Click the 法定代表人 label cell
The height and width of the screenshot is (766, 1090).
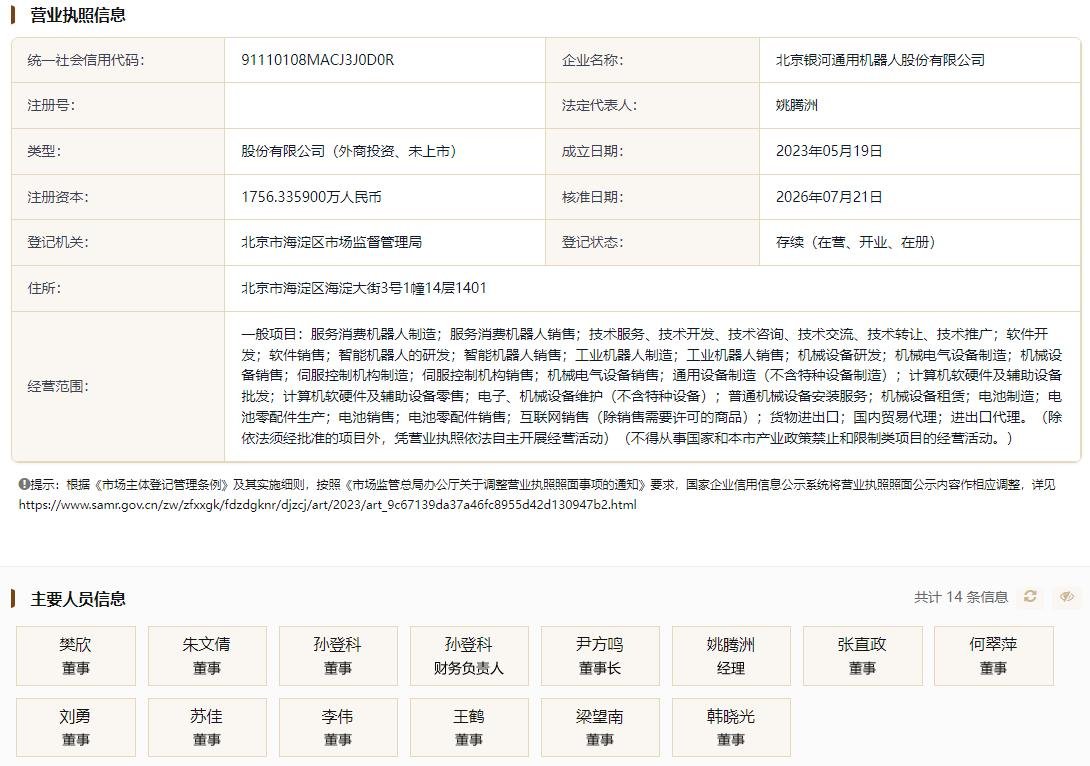pyautogui.click(x=653, y=105)
